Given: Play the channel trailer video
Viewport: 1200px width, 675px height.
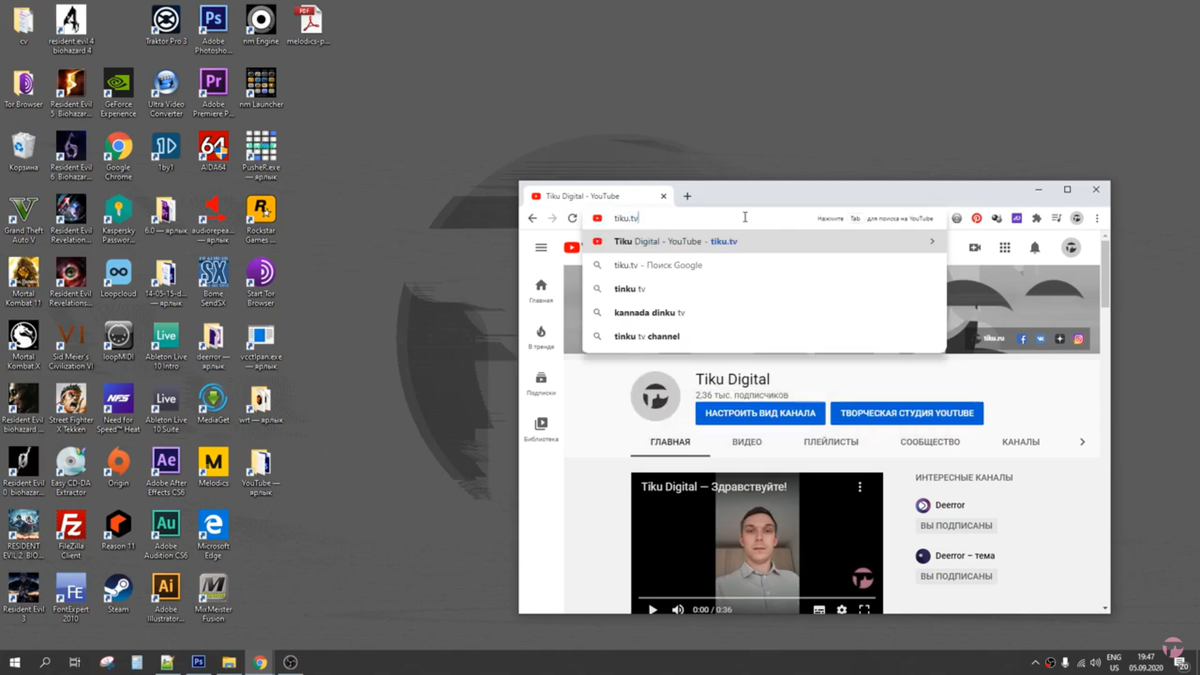Looking at the screenshot, I should [x=653, y=609].
